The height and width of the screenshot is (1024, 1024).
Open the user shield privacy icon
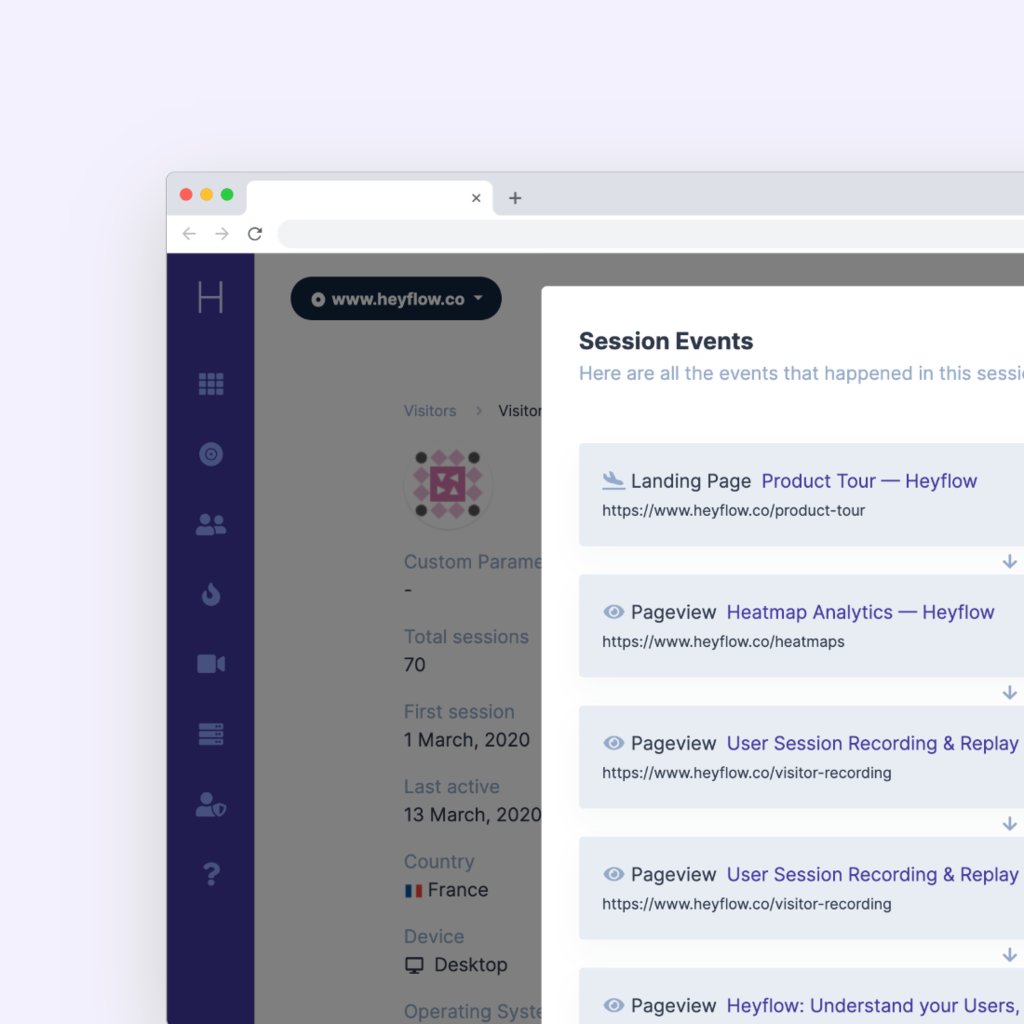pyautogui.click(x=210, y=805)
